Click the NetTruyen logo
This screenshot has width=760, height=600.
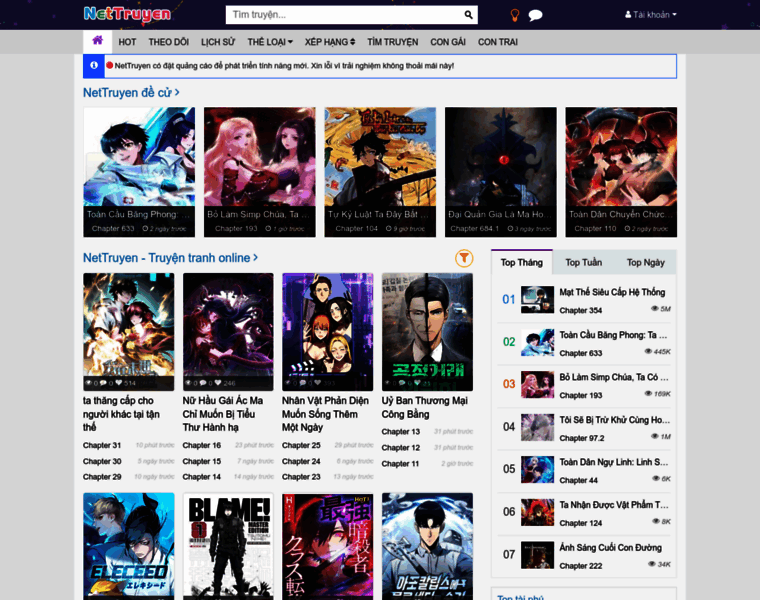pos(127,15)
